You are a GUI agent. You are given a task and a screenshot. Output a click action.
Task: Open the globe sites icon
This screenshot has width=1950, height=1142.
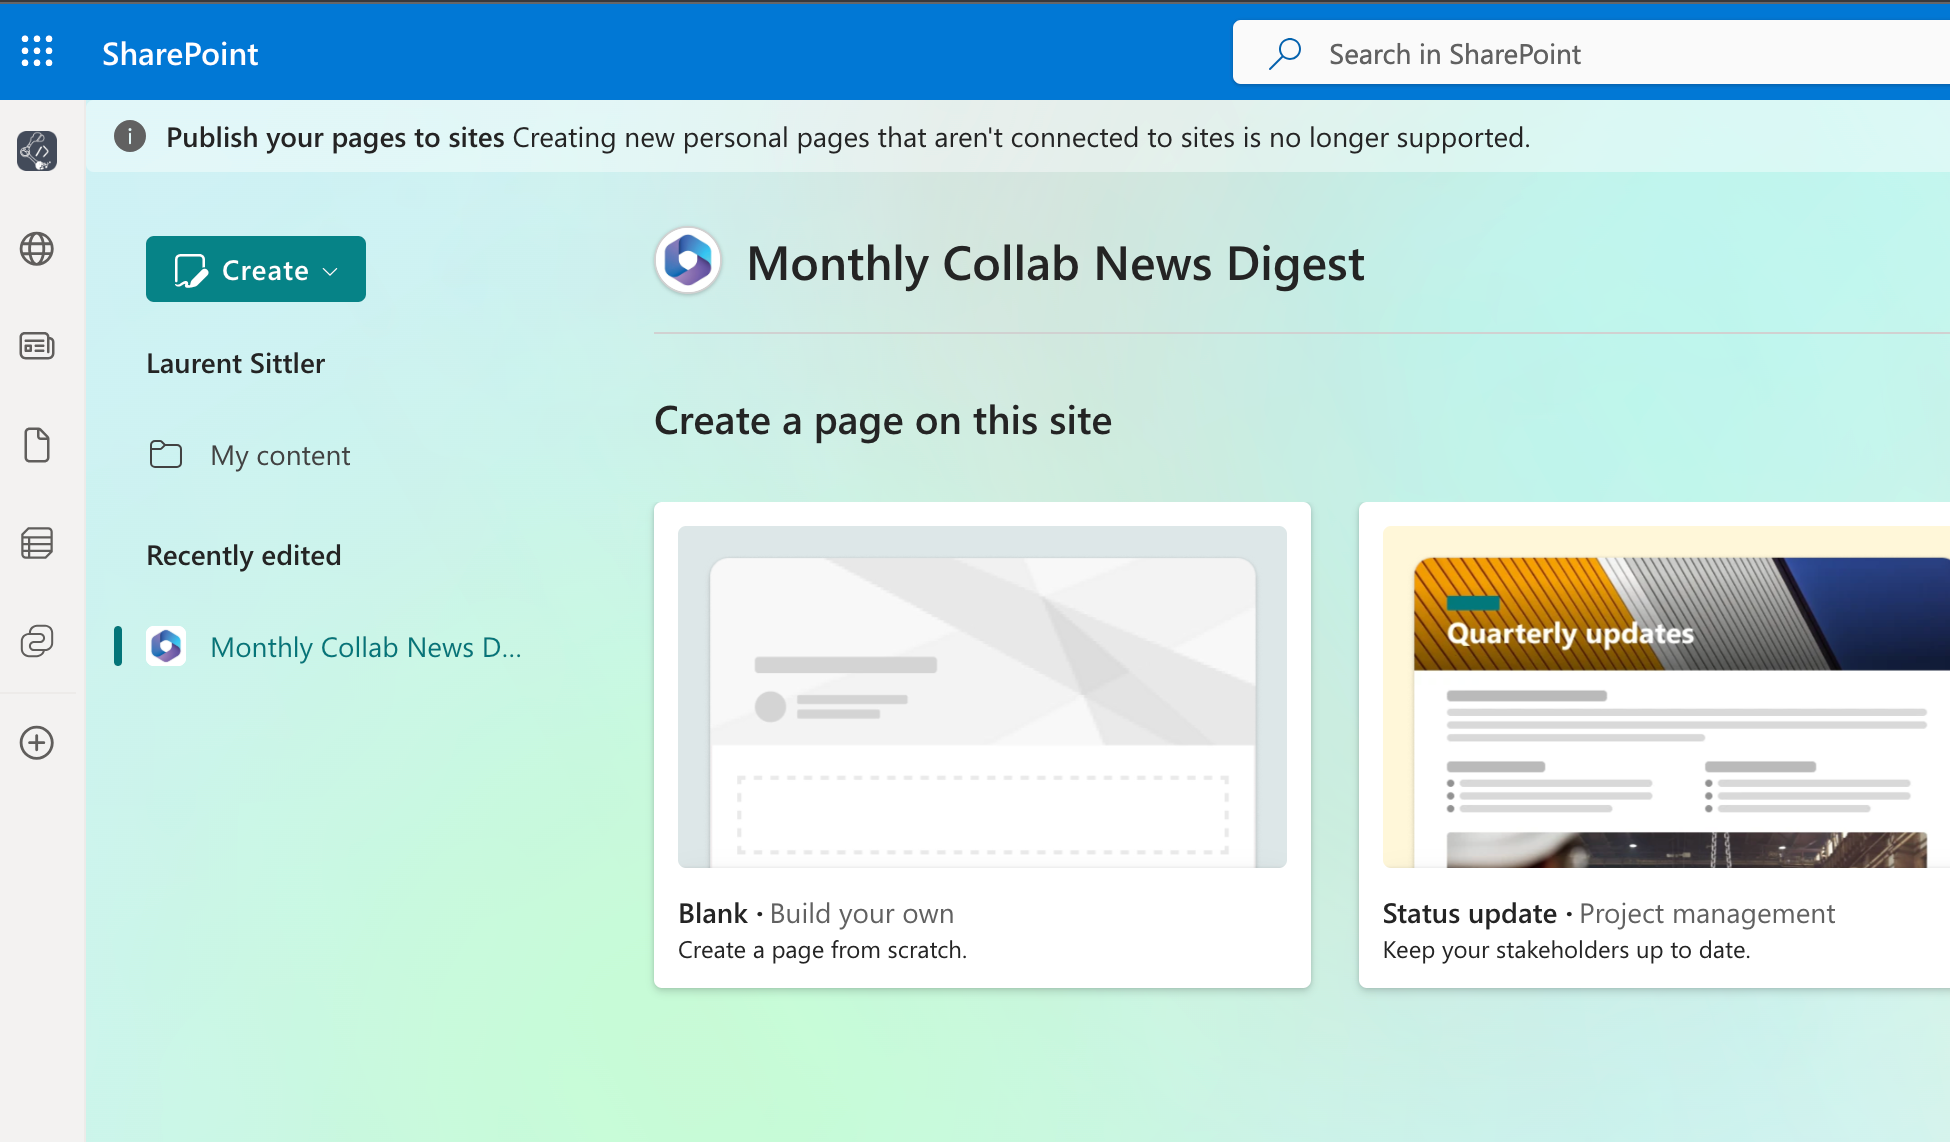click(x=37, y=249)
